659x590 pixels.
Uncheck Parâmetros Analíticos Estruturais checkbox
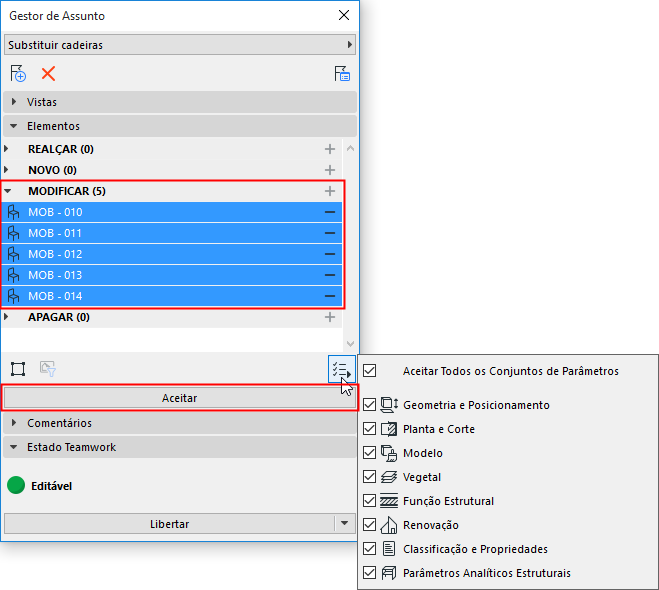pyautogui.click(x=369, y=572)
